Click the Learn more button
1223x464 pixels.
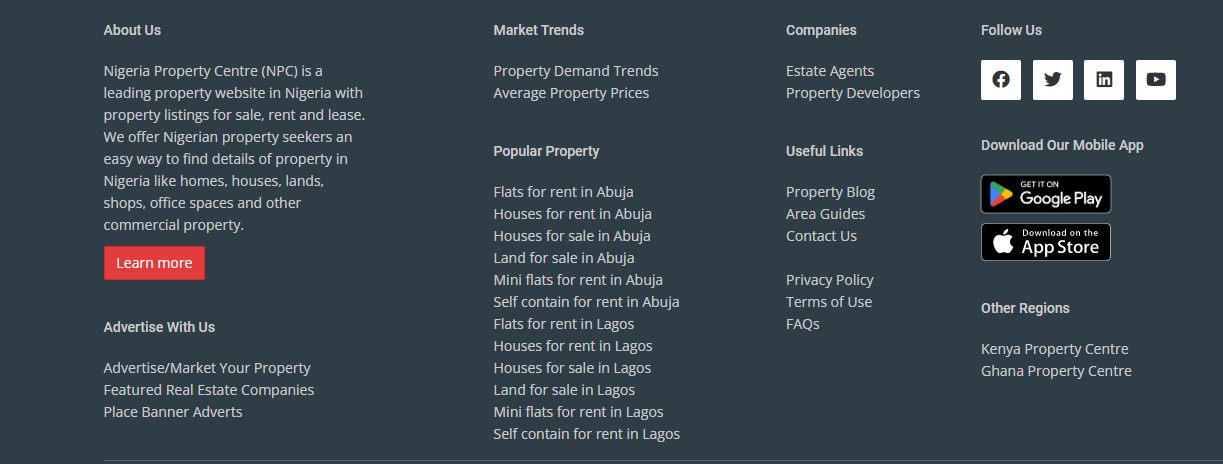pyautogui.click(x=154, y=263)
